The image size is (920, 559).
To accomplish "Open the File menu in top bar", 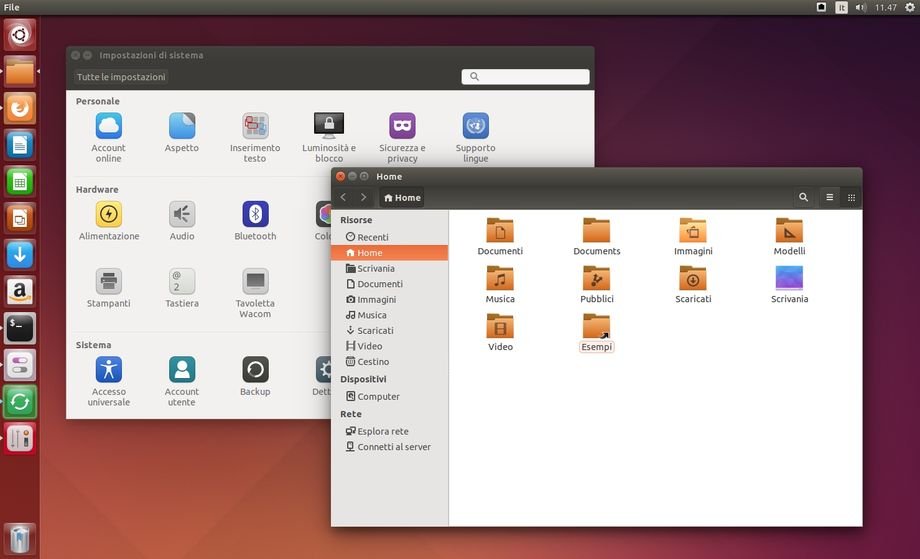I will pyautogui.click(x=12, y=7).
